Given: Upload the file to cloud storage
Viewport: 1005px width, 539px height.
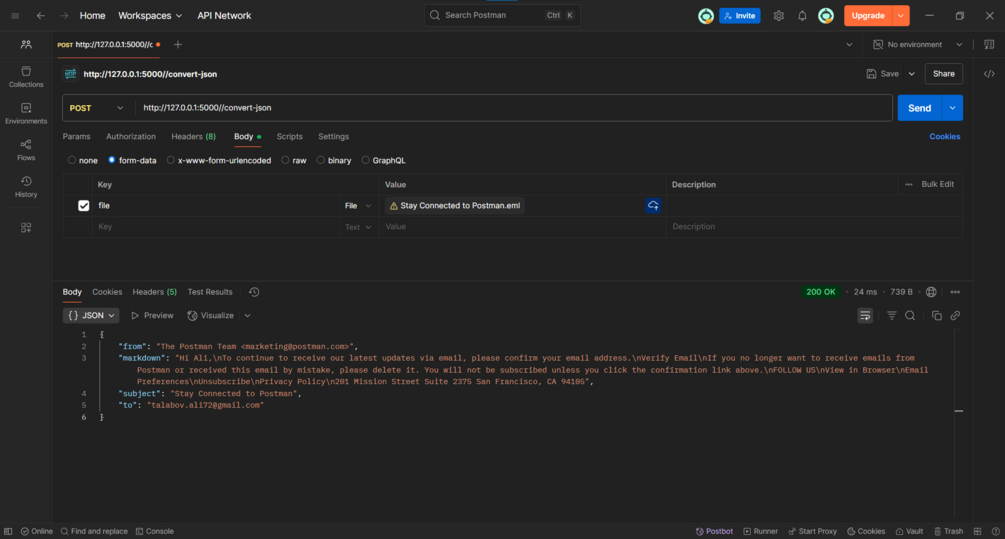Looking at the screenshot, I should tap(653, 205).
